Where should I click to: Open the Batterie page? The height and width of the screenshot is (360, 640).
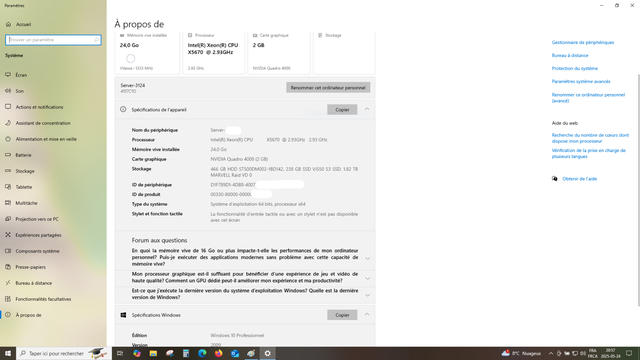click(23, 155)
